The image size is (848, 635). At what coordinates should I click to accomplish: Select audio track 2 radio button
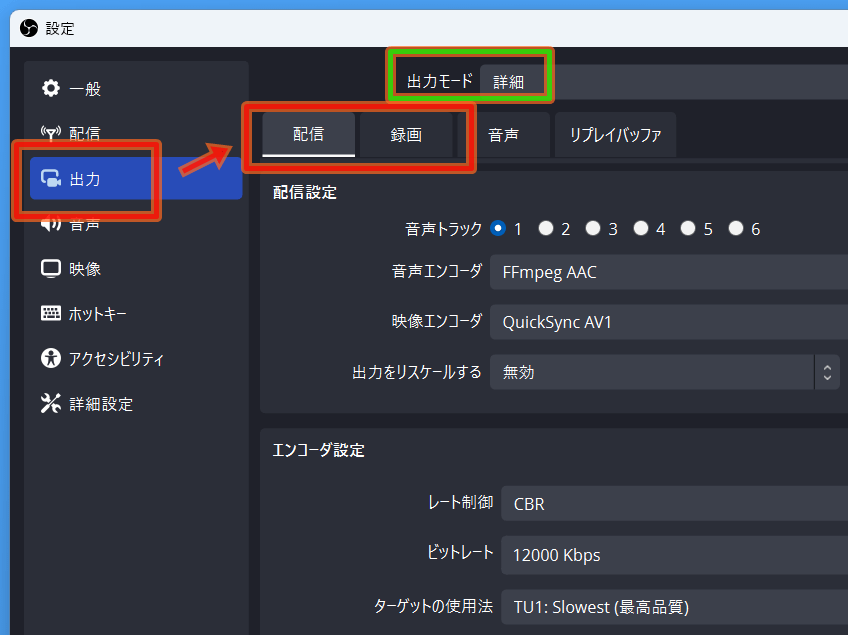546,228
